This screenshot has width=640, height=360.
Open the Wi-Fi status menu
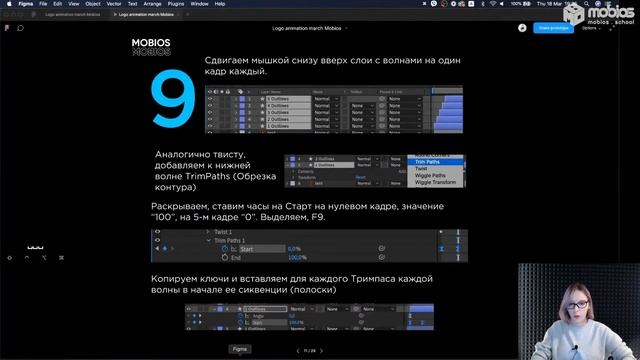click(x=493, y=4)
